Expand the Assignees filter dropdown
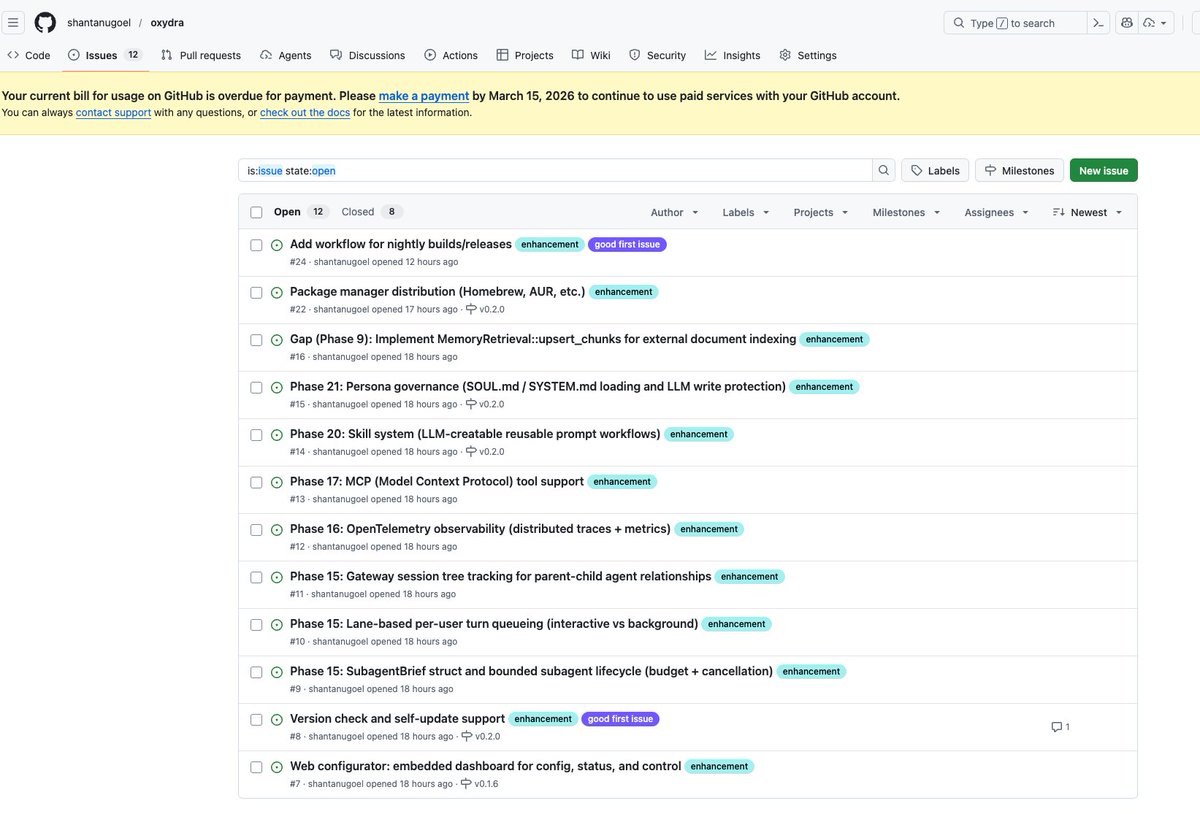 (x=996, y=212)
